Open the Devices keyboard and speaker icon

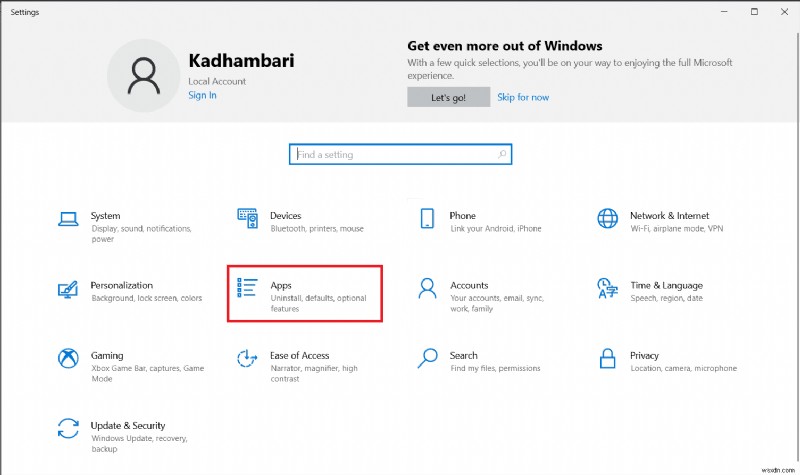tap(247, 218)
